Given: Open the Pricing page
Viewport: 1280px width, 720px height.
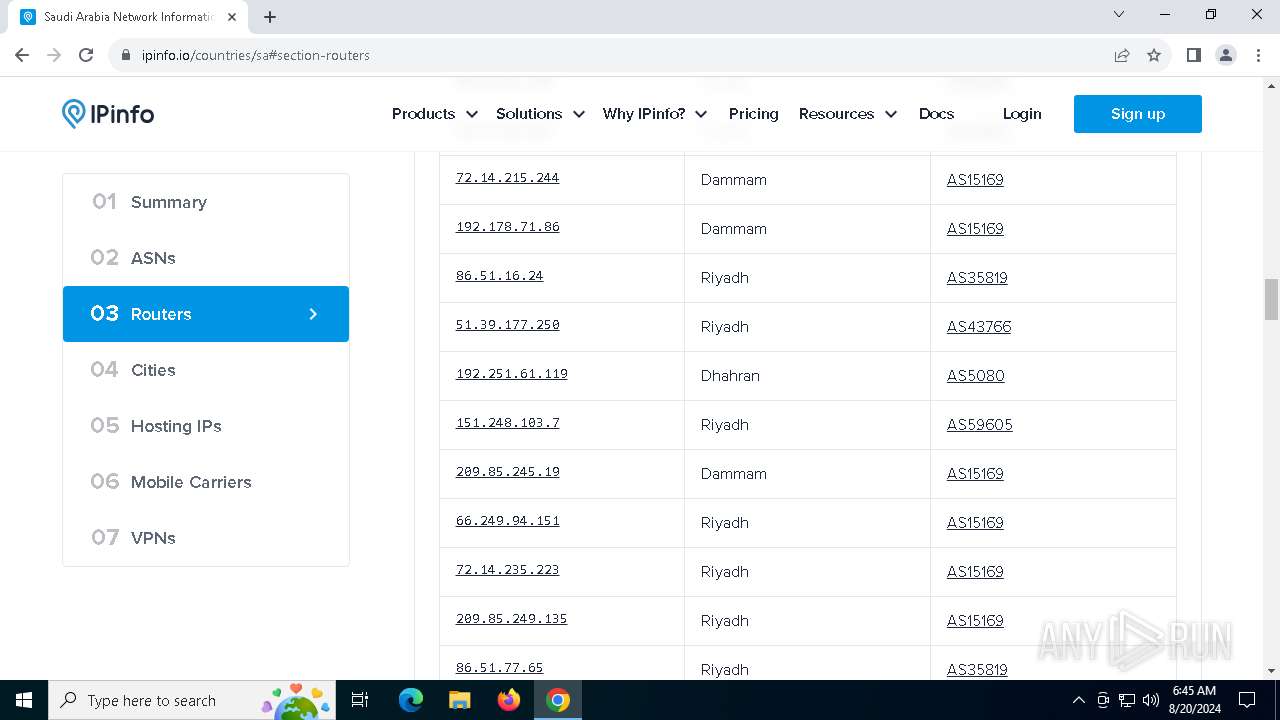Looking at the screenshot, I should 754,114.
